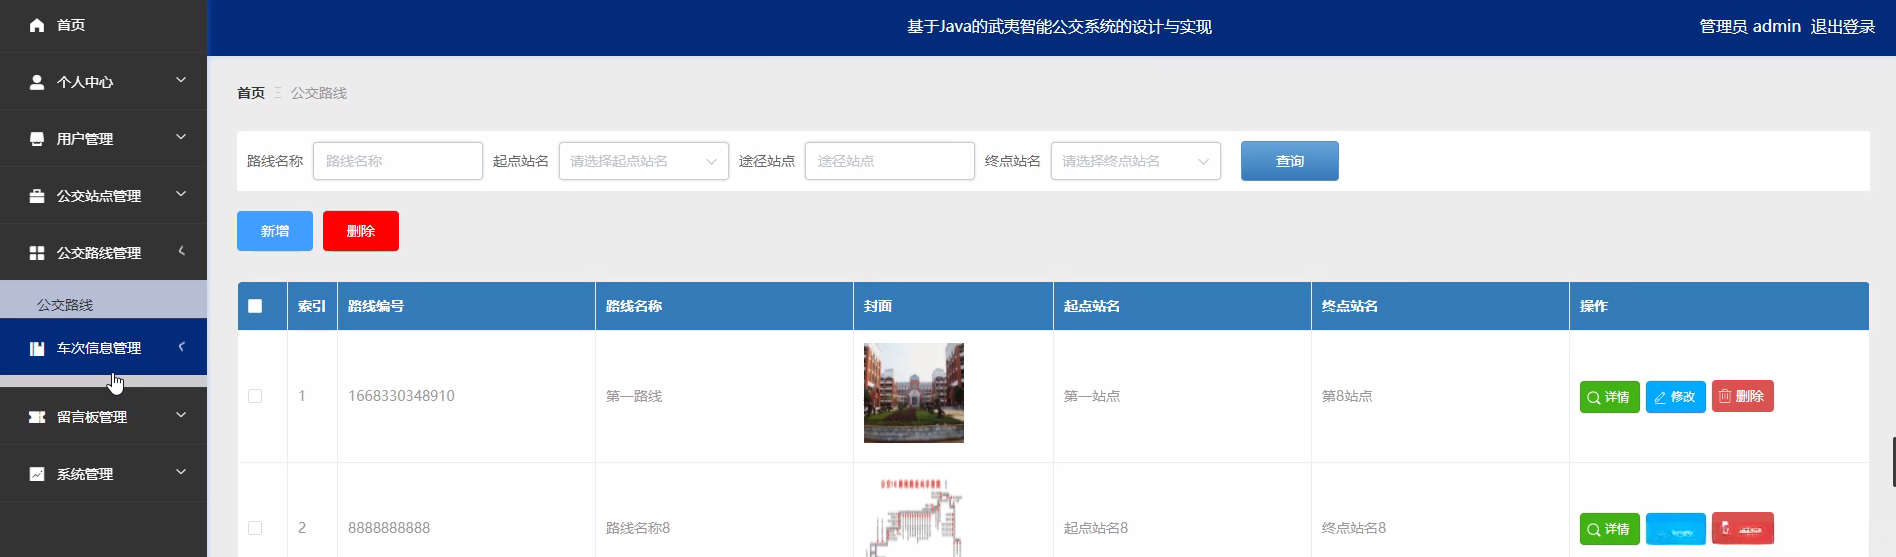Viewport: 1896px width, 557px height.
Task: Open the 用户管理 menu item
Action: (x=103, y=139)
